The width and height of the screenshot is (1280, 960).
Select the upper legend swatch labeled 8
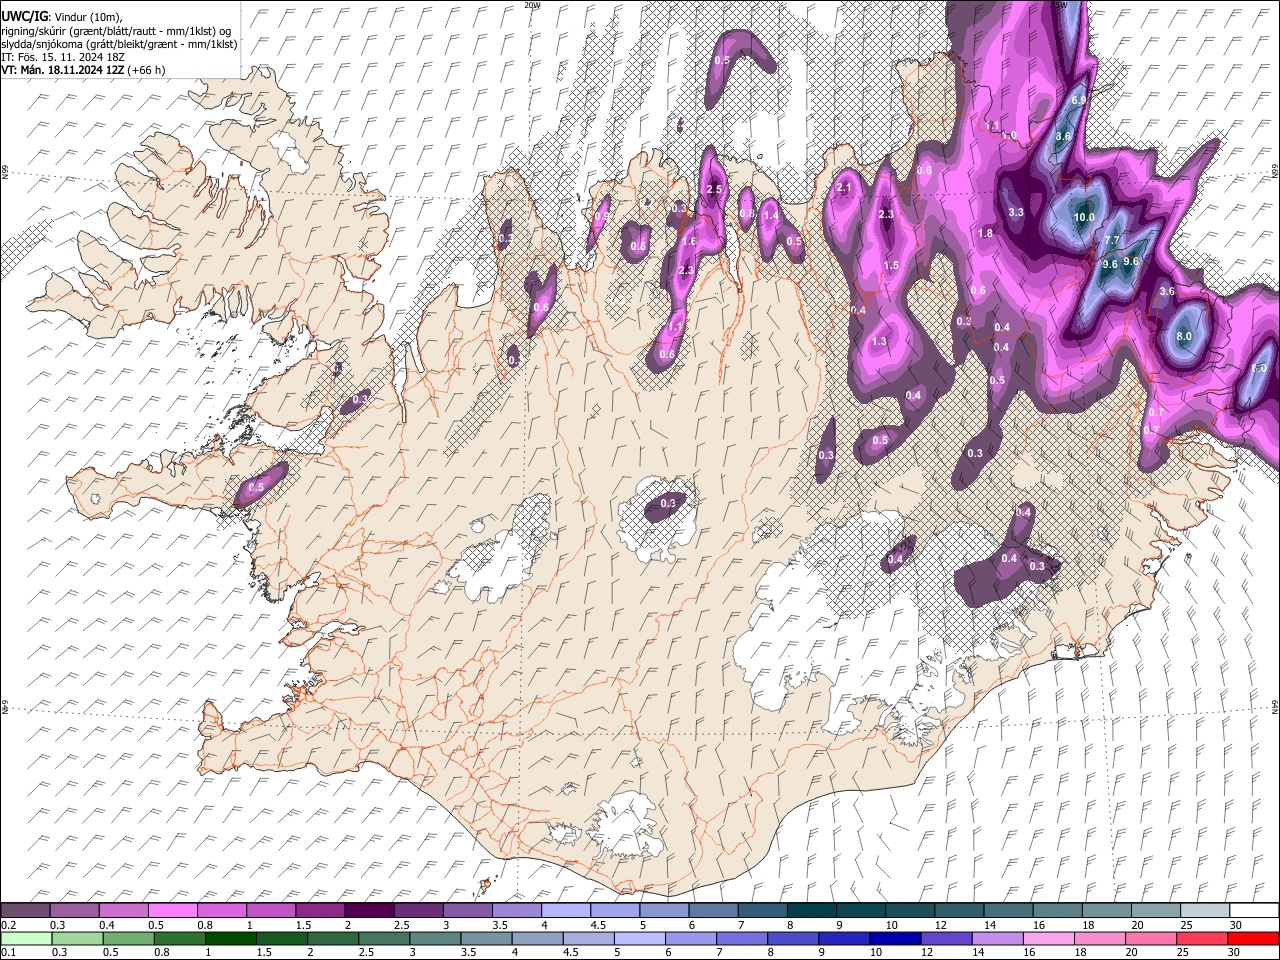click(812, 910)
